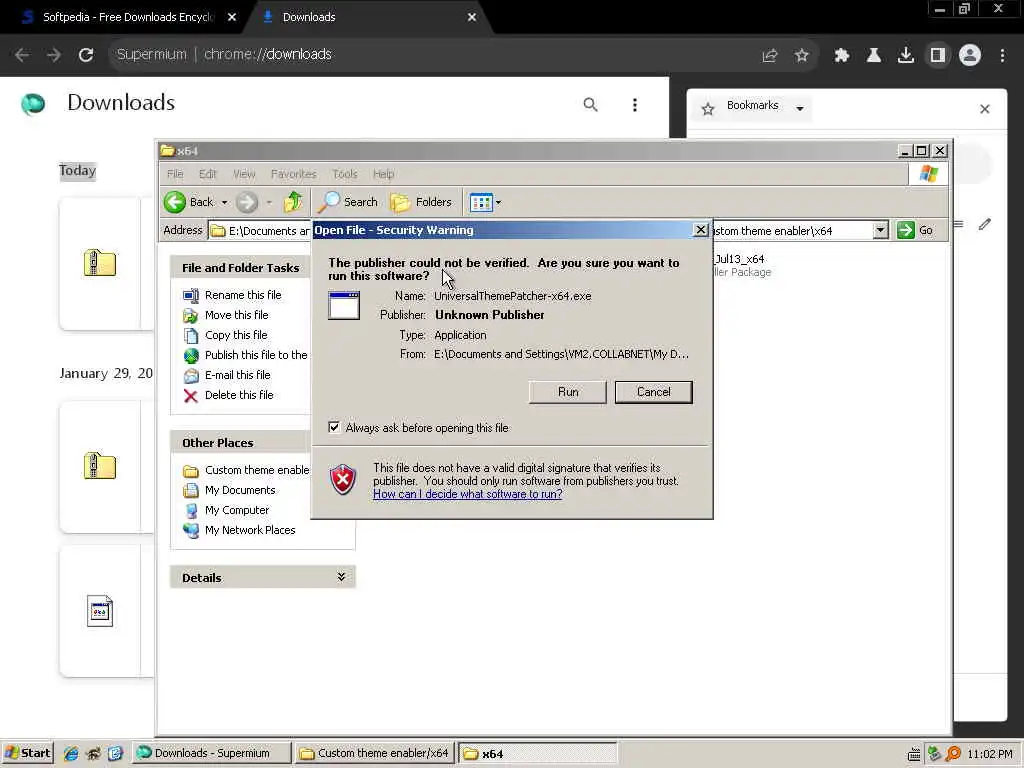This screenshot has width=1024, height=768.
Task: Click Search in Explorer toolbar
Action: coord(347,202)
